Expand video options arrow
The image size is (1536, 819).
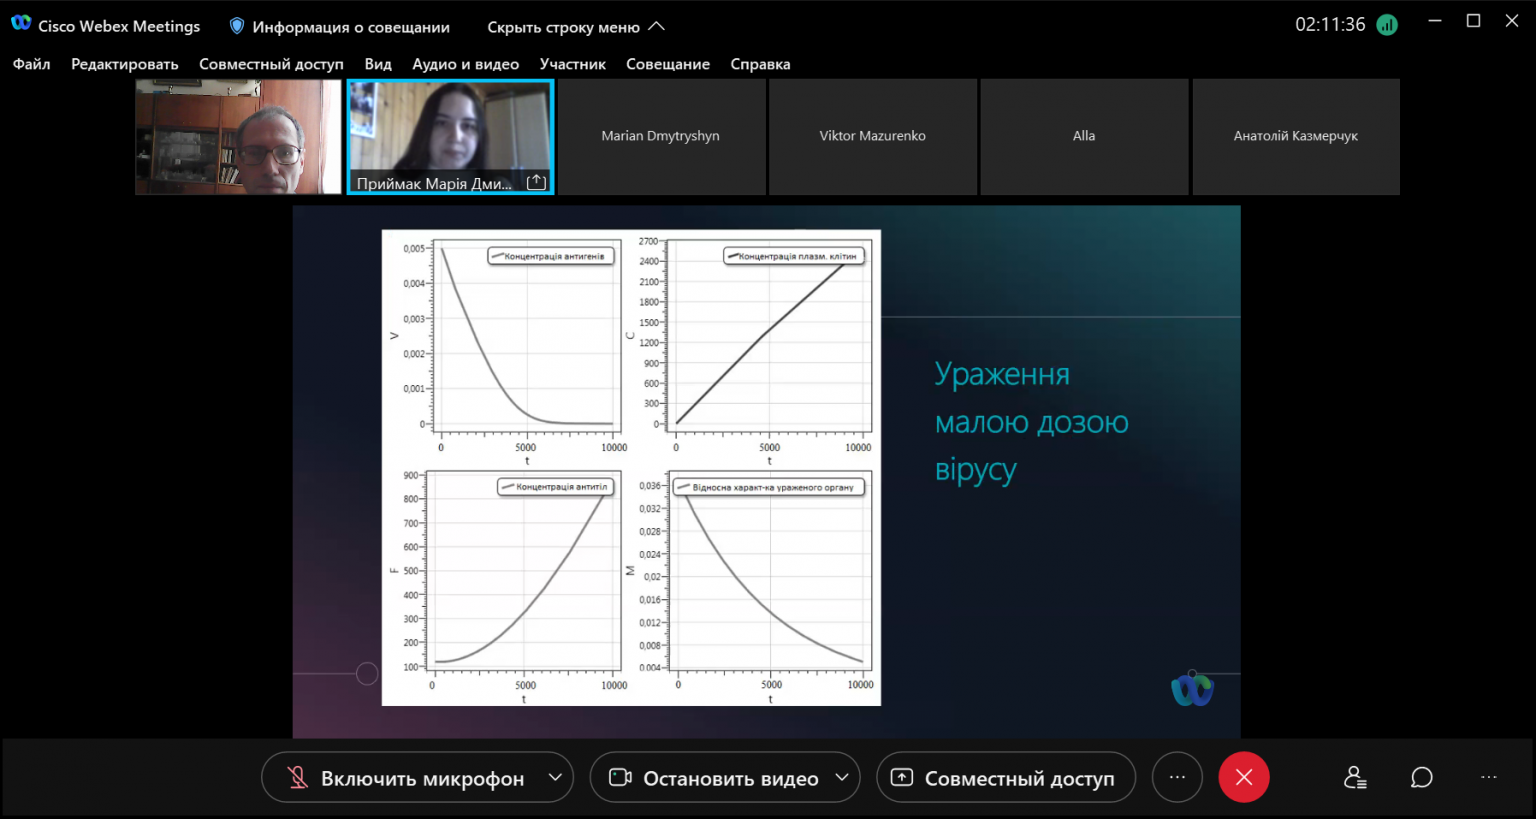point(842,777)
